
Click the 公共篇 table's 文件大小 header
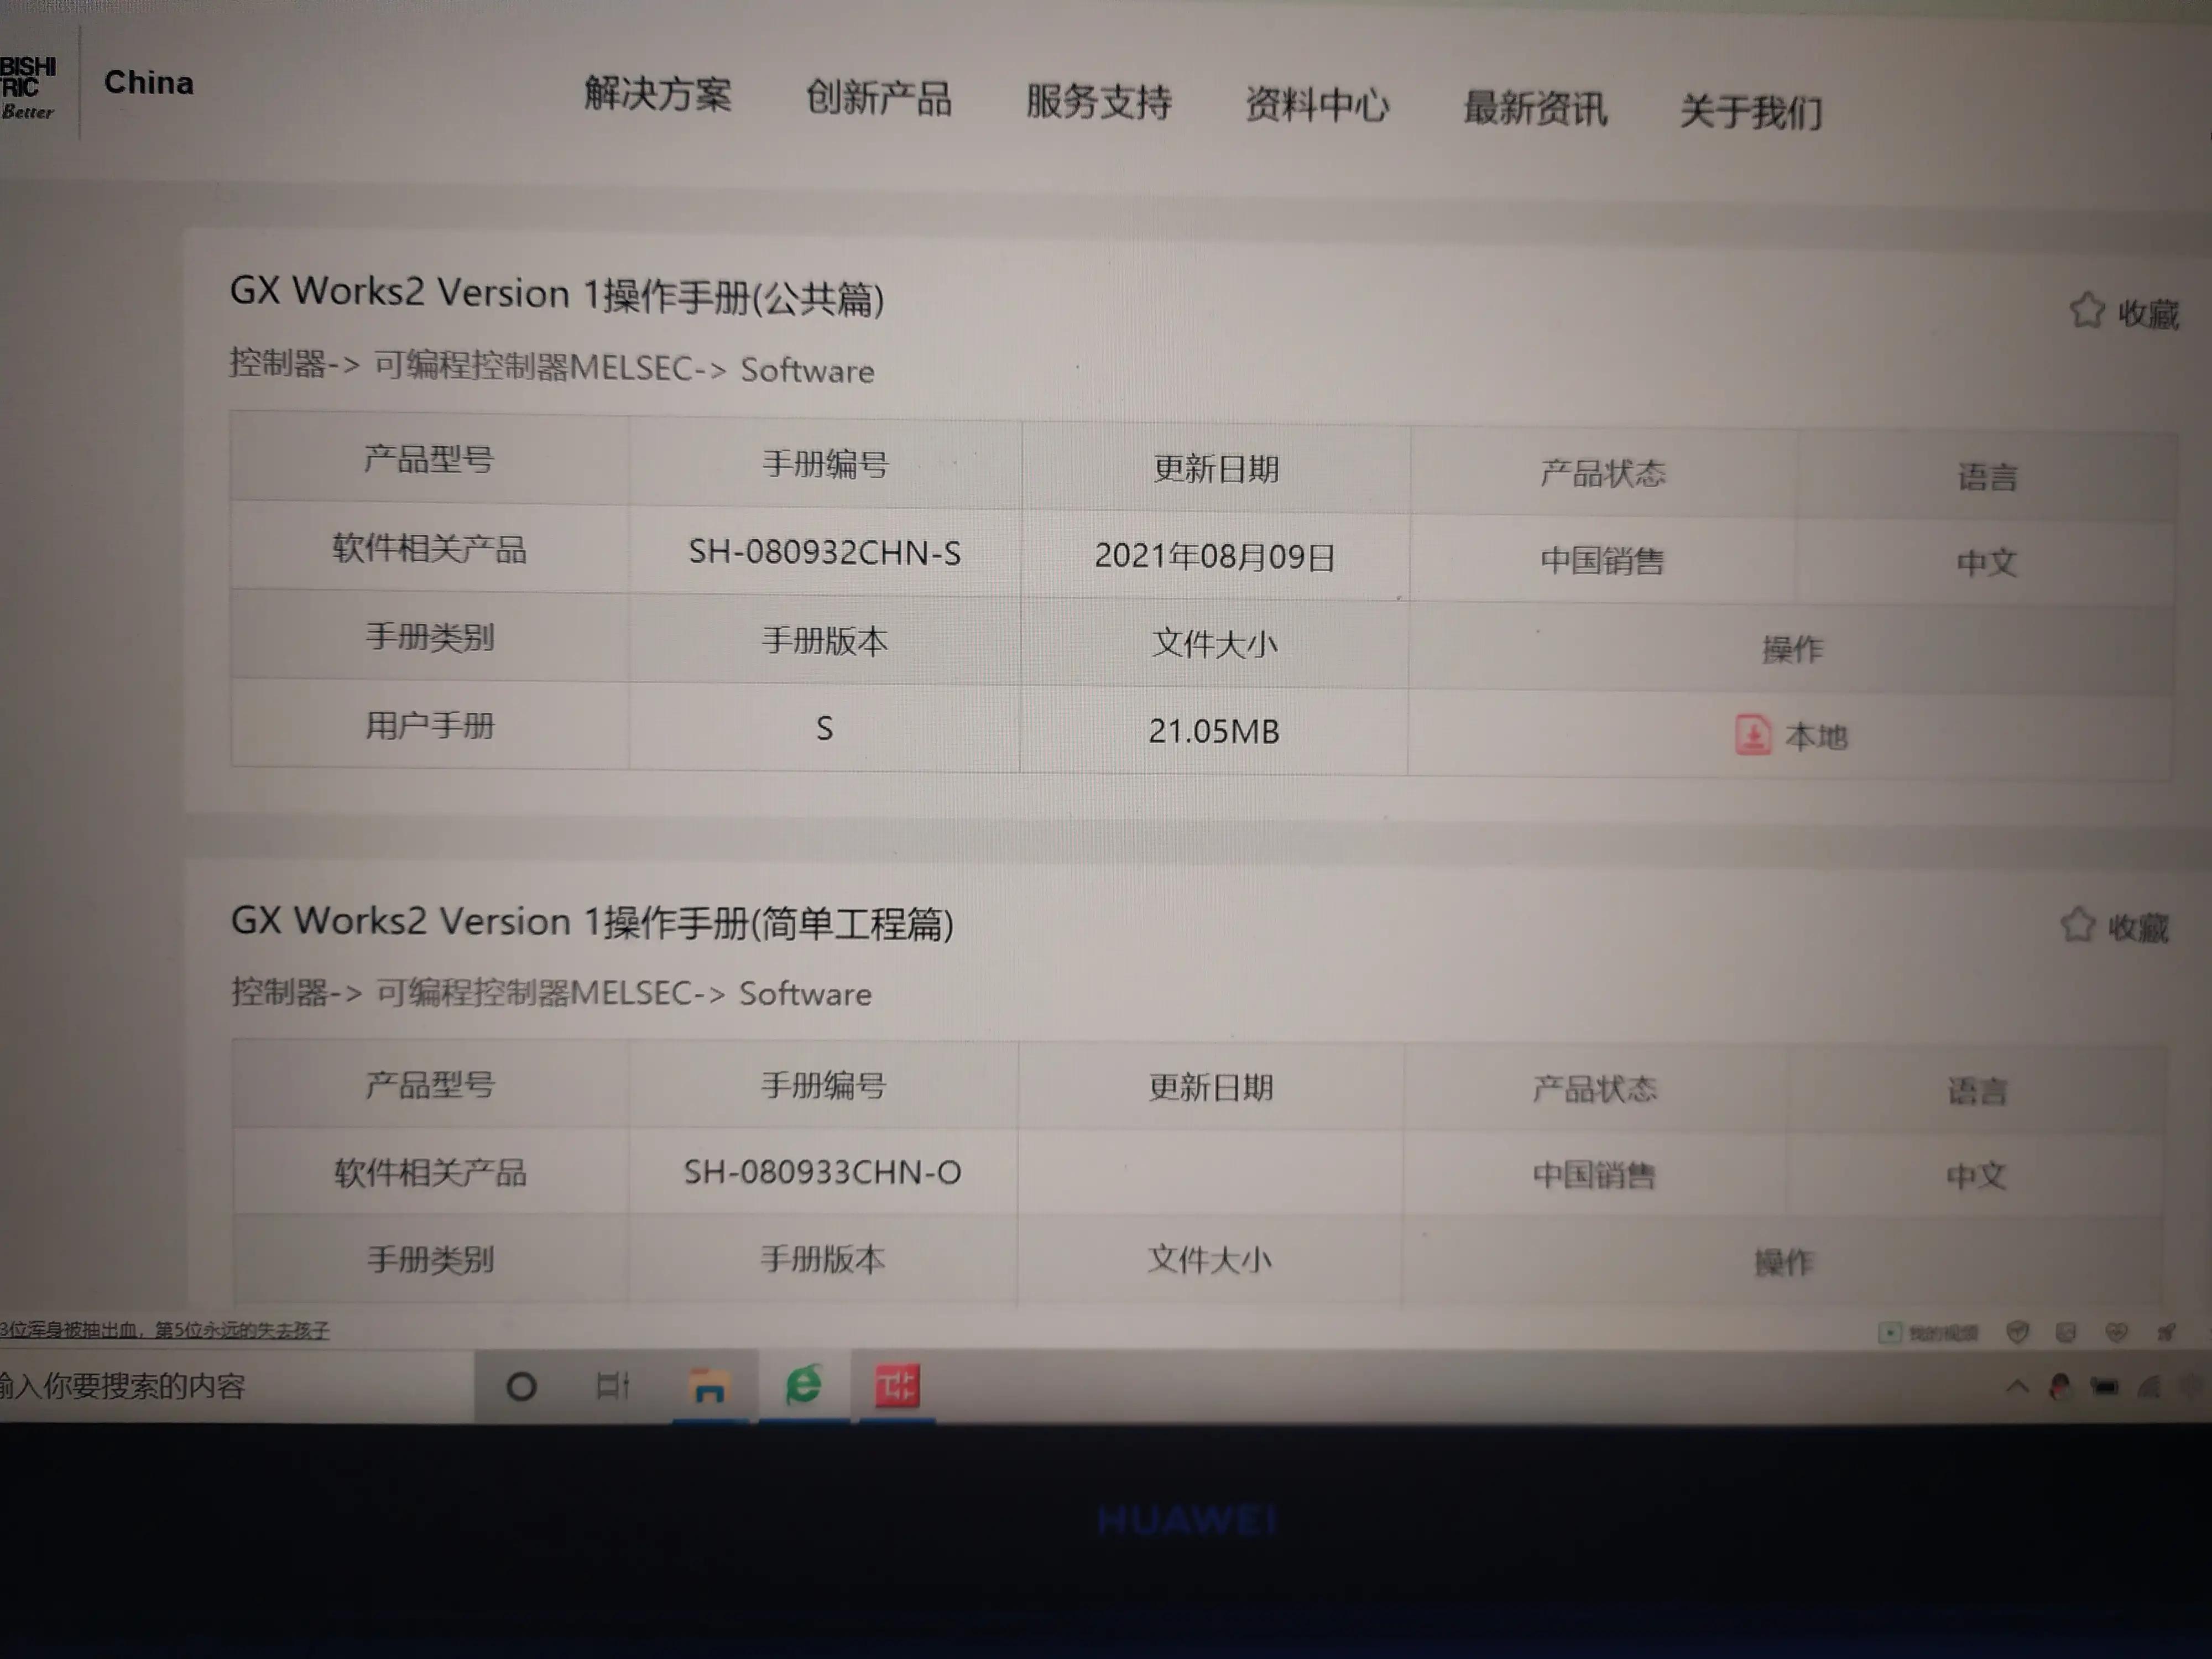(x=1214, y=643)
